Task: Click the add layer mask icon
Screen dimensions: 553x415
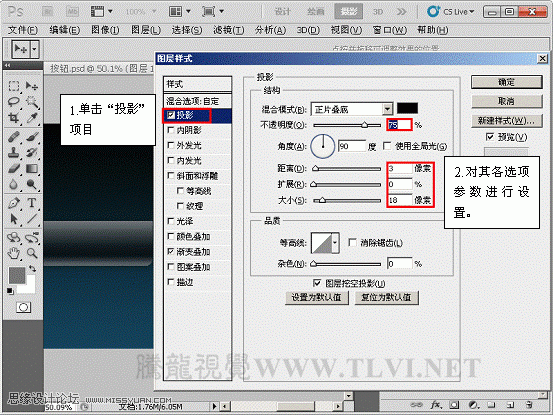Action: pyautogui.click(x=455, y=405)
